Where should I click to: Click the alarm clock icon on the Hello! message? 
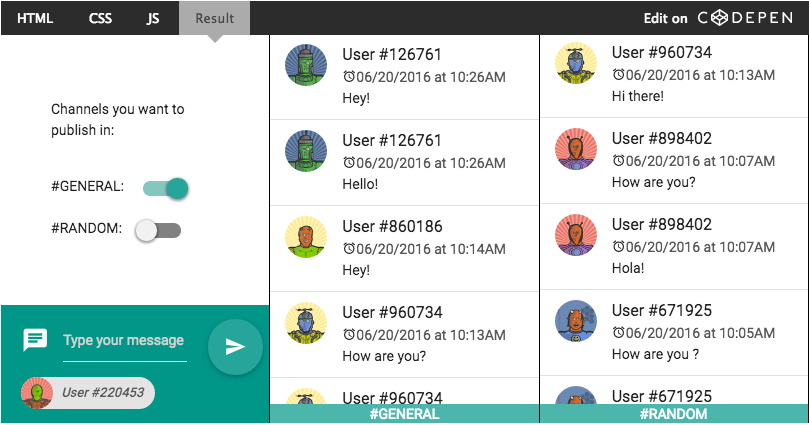348,163
